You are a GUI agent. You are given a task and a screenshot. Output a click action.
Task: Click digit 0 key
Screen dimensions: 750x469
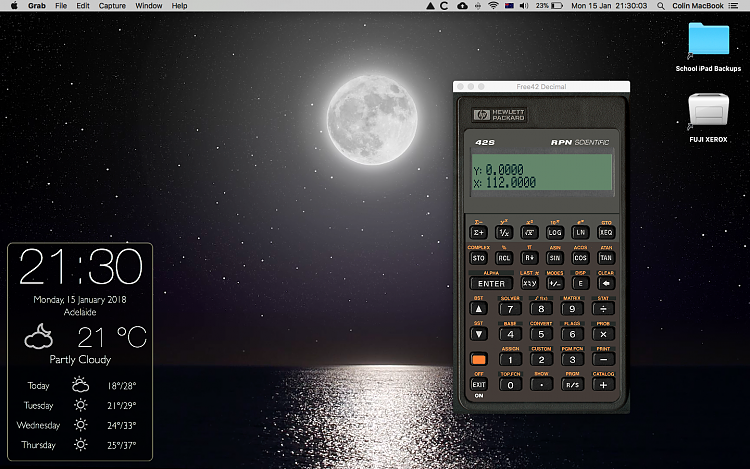click(510, 385)
